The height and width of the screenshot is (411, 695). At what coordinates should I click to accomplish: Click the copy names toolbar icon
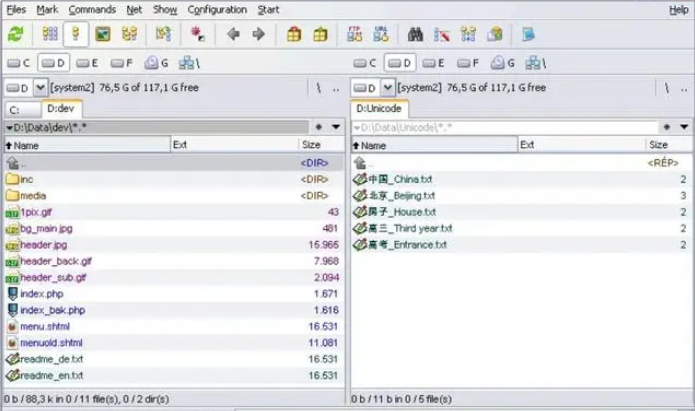pos(495,34)
